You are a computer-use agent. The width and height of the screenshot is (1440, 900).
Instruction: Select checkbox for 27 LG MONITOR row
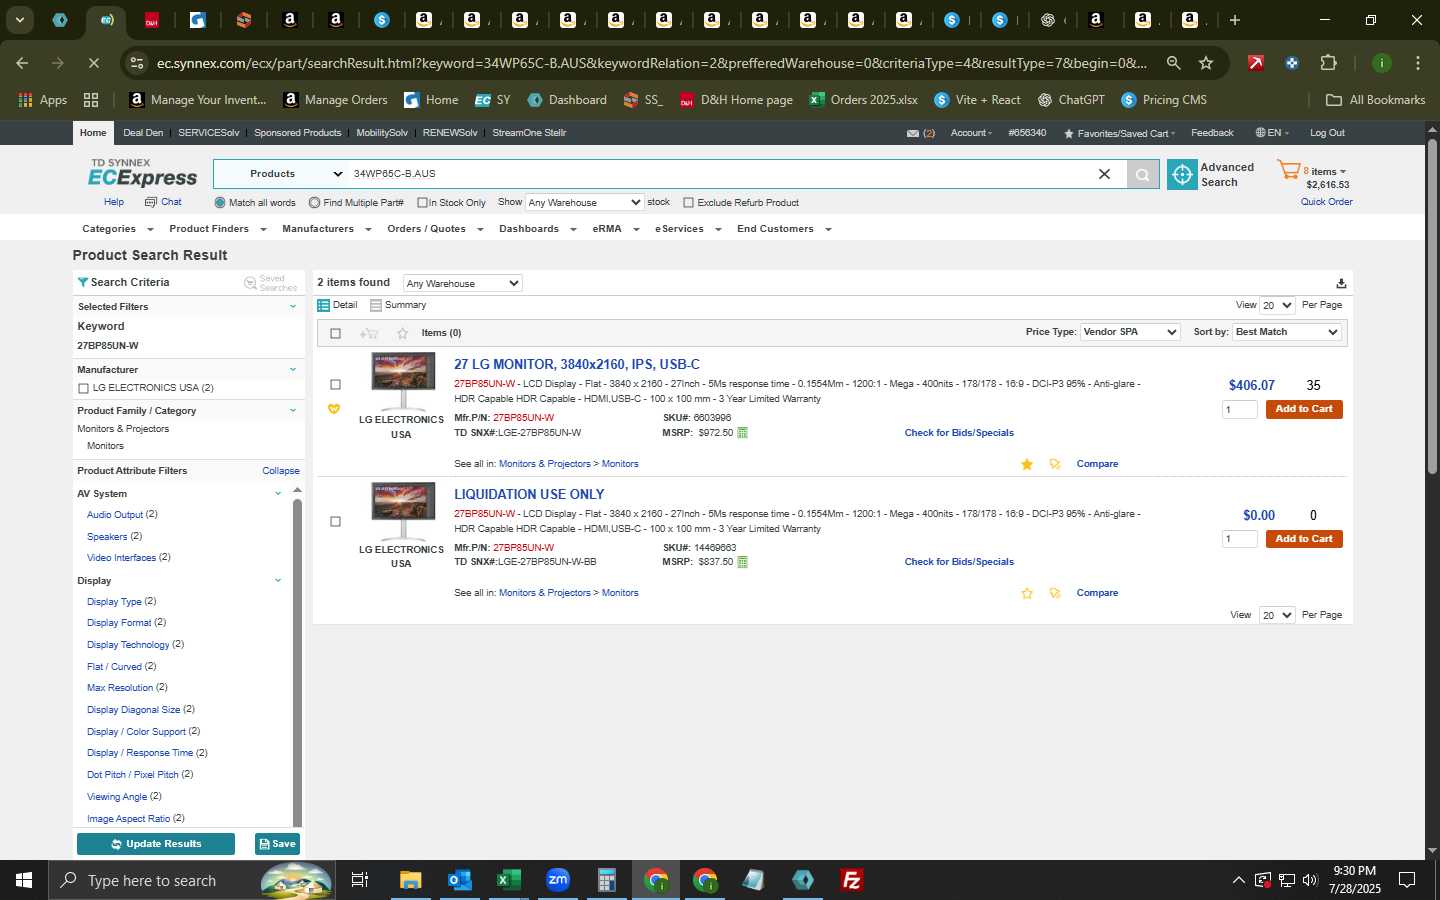[335, 384]
